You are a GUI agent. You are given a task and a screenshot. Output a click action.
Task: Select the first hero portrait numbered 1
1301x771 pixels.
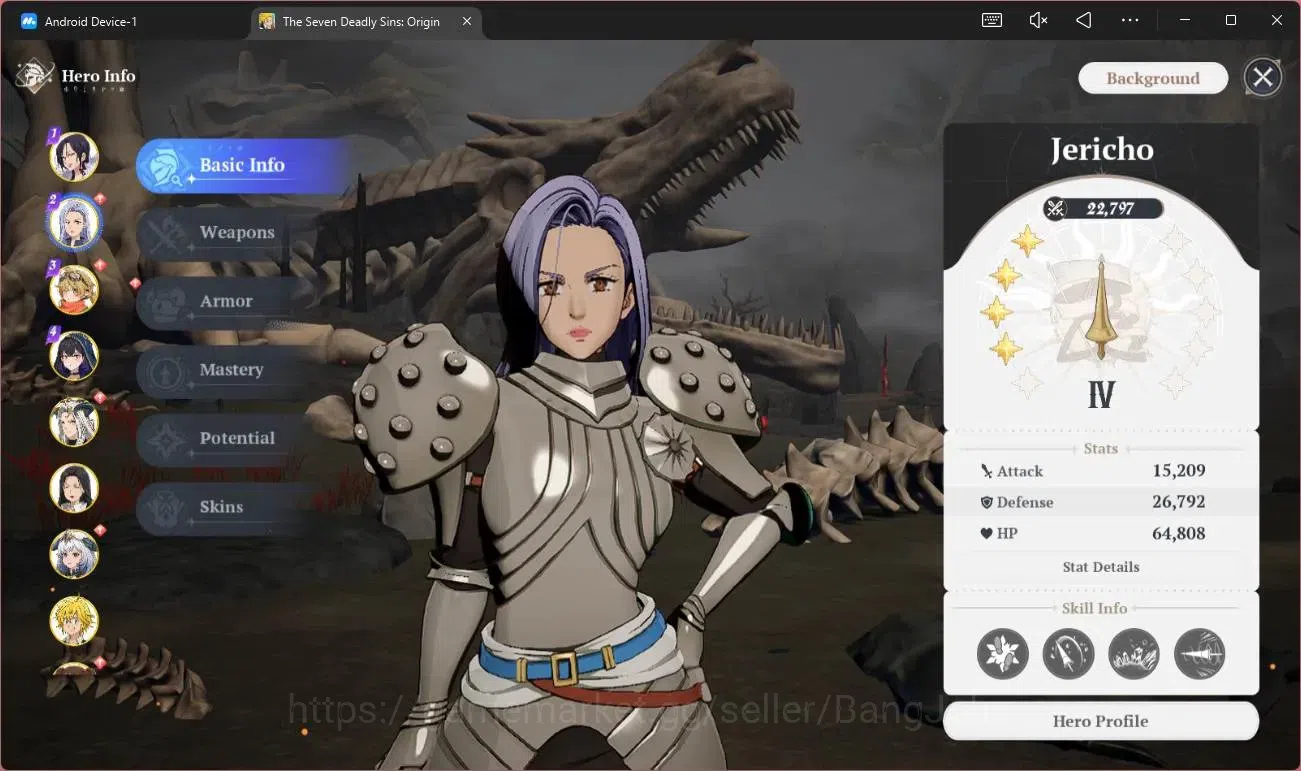point(74,157)
